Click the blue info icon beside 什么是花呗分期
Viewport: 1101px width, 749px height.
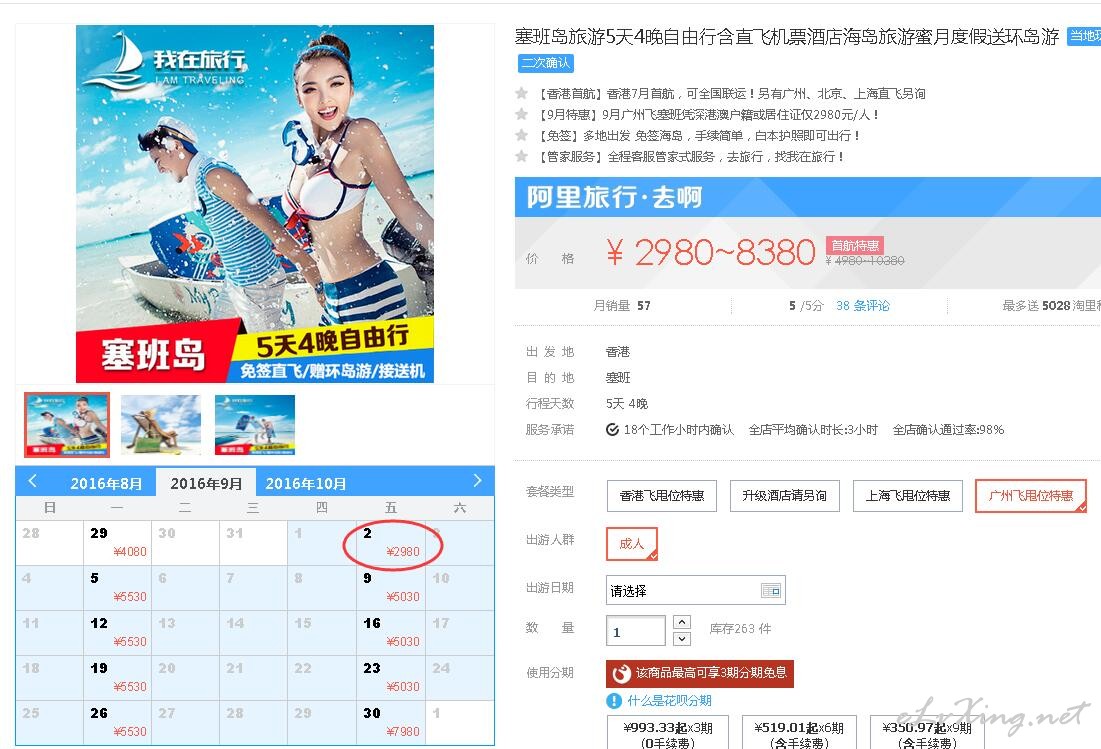point(614,701)
